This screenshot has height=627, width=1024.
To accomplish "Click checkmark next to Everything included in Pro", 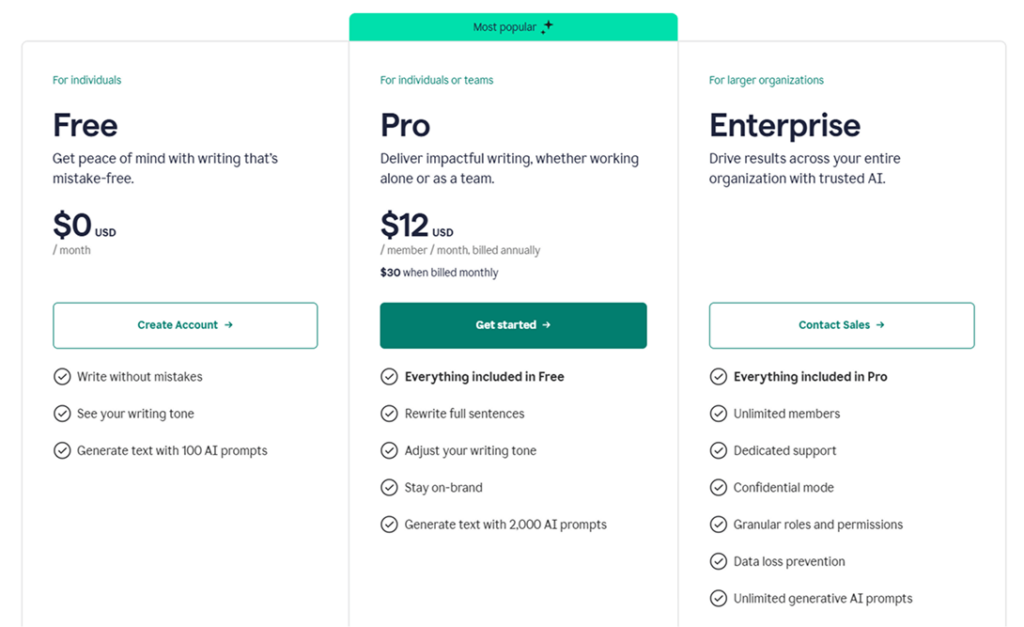I will click(718, 377).
